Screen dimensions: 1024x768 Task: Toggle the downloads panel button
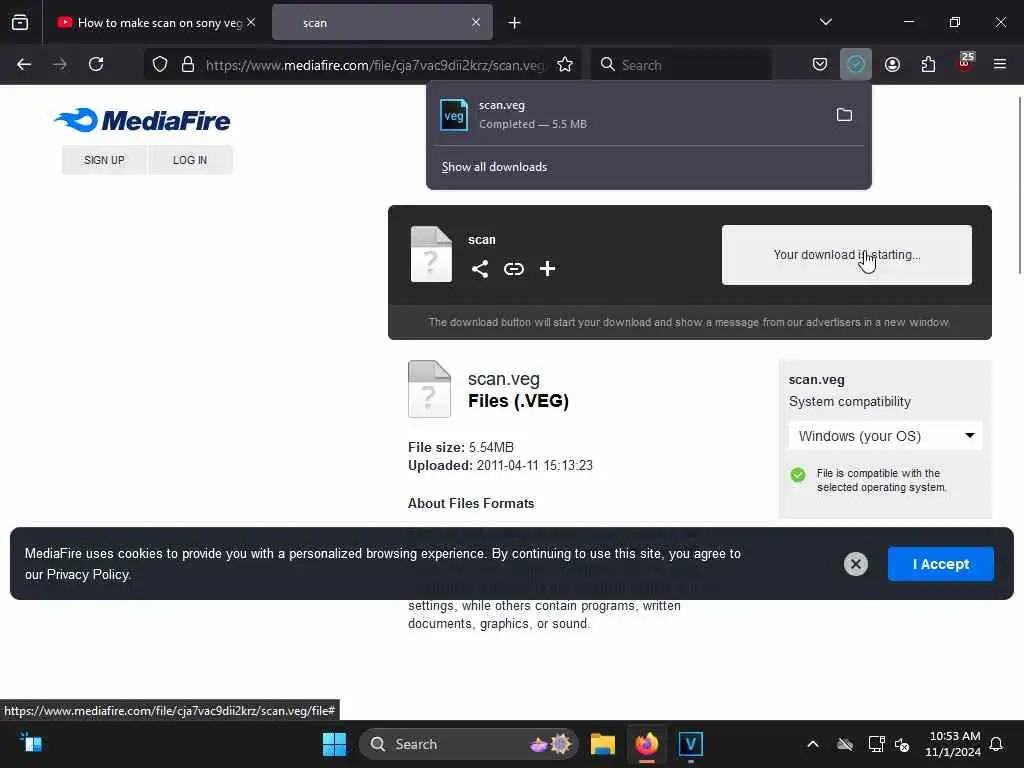856,64
